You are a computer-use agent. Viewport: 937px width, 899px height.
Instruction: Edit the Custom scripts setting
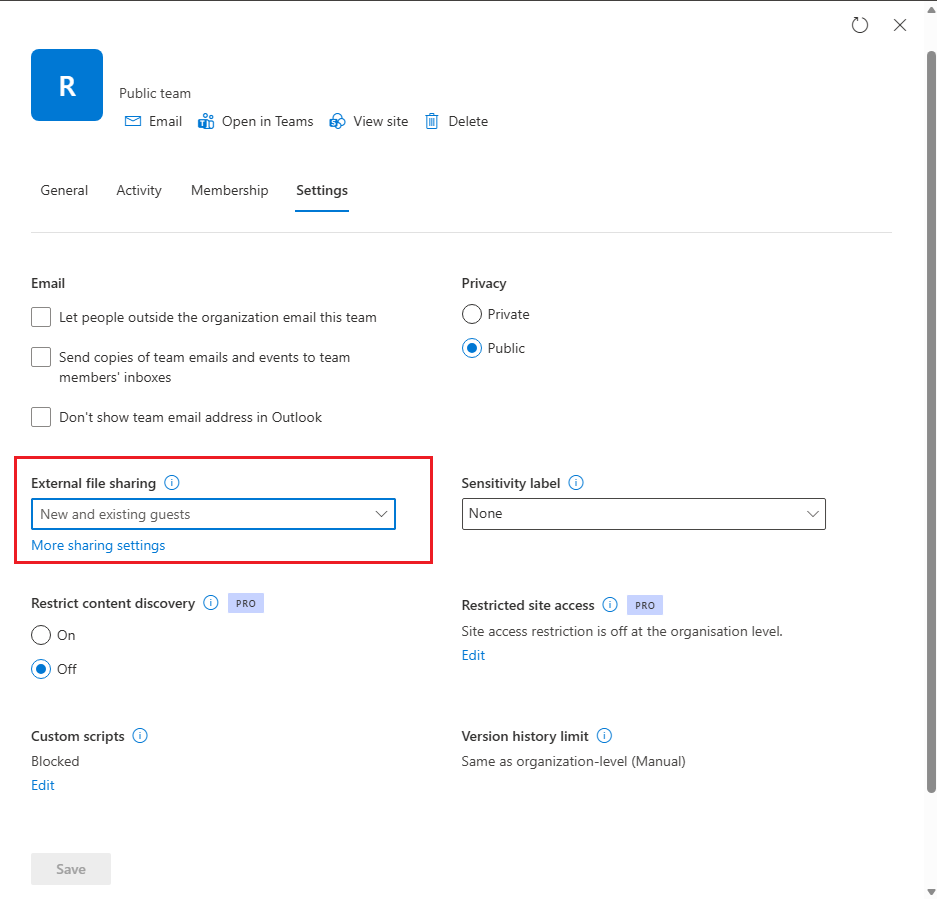[x=42, y=785]
